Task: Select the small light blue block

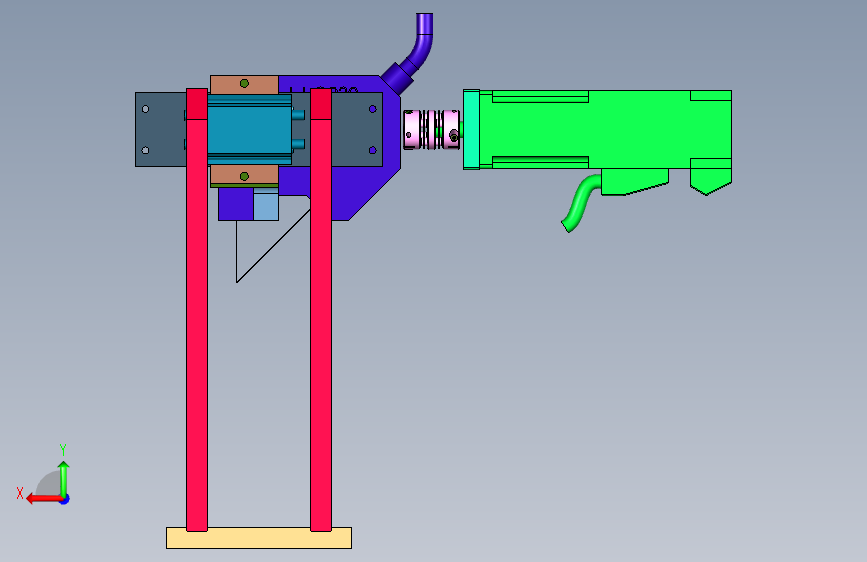Action: pyautogui.click(x=266, y=205)
